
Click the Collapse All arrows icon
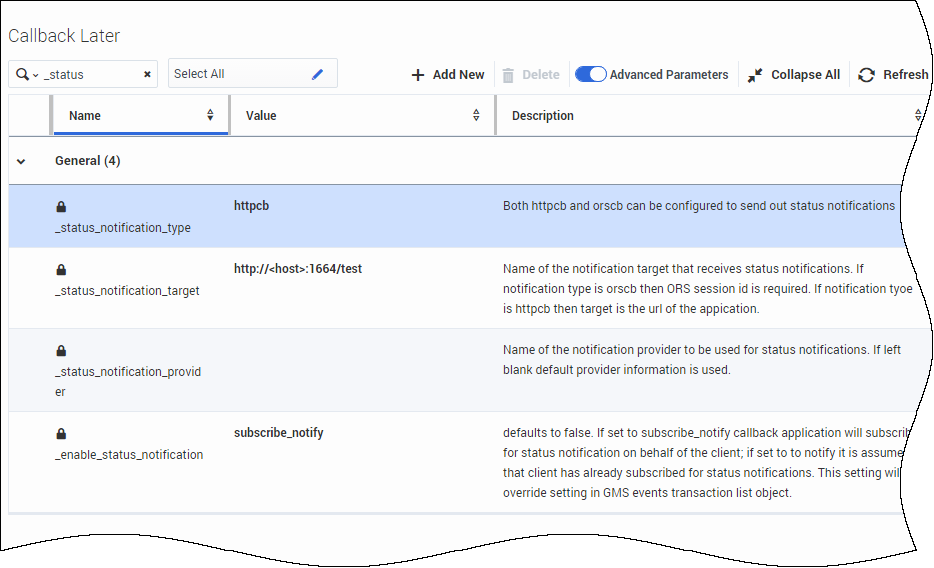pos(755,75)
